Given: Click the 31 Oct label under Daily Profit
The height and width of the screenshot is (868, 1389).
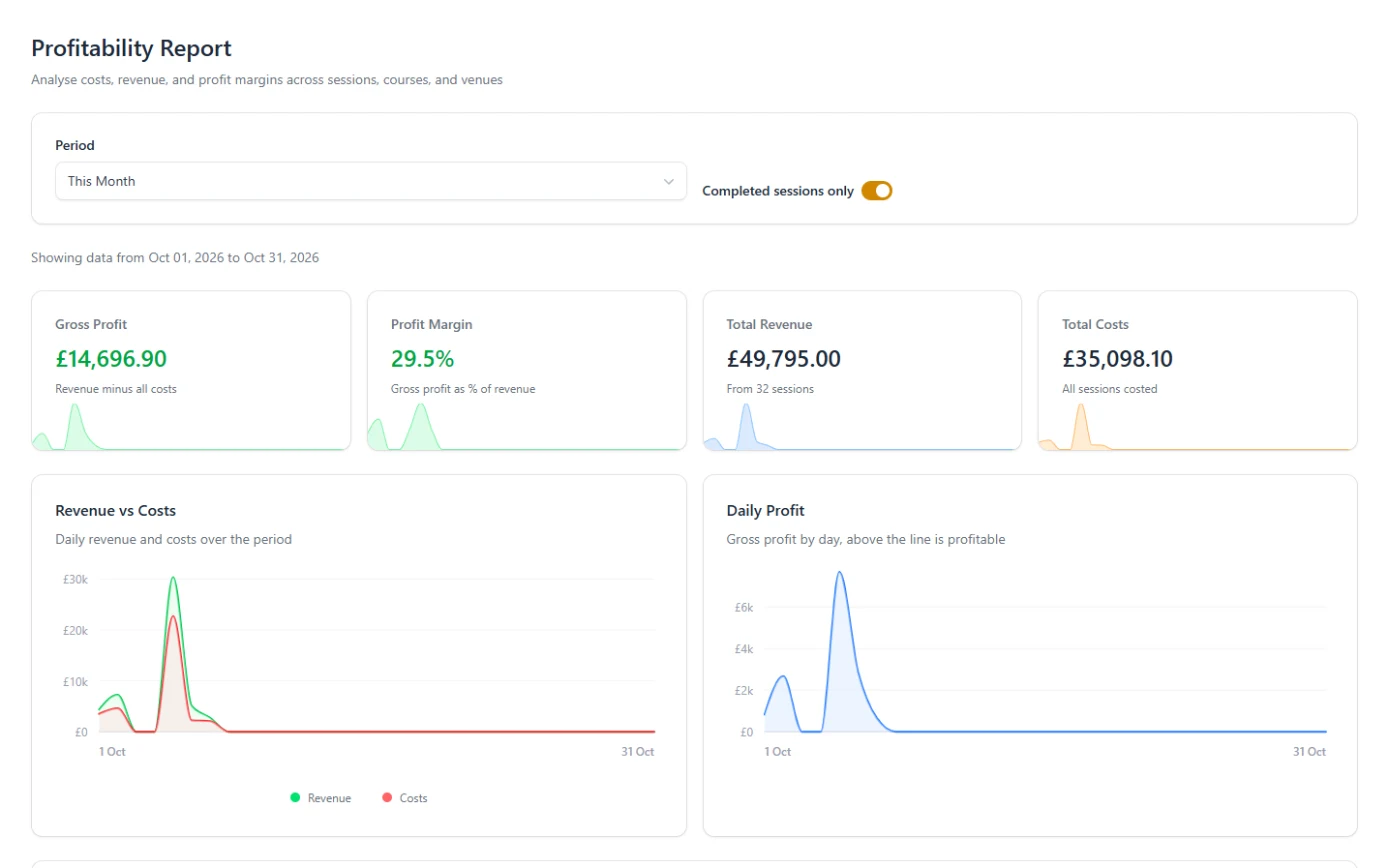Looking at the screenshot, I should pyautogui.click(x=1309, y=751).
